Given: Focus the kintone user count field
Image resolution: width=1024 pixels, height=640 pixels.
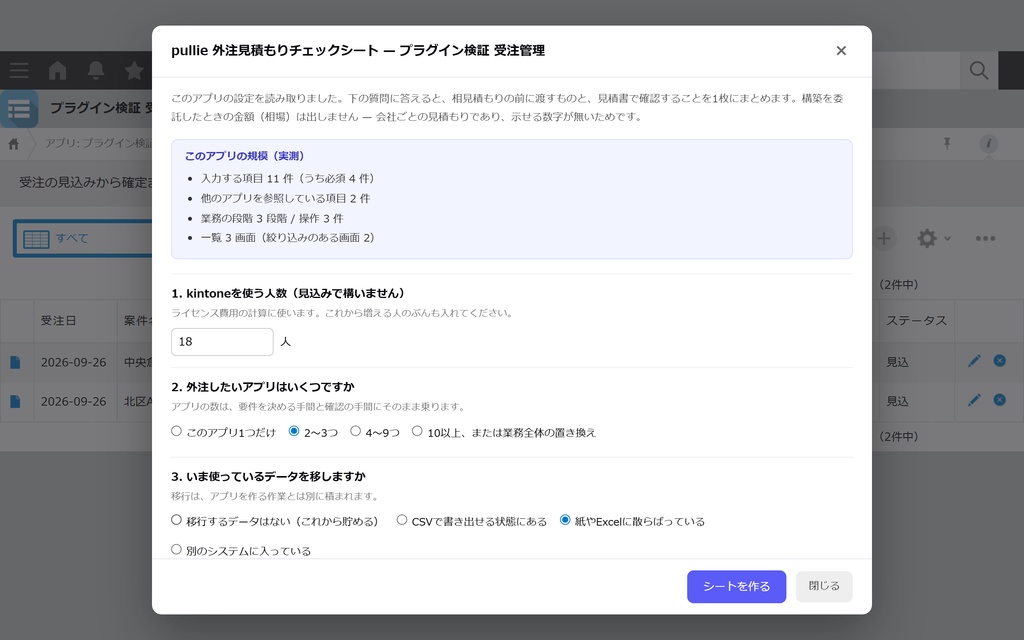Looking at the screenshot, I should tap(222, 342).
